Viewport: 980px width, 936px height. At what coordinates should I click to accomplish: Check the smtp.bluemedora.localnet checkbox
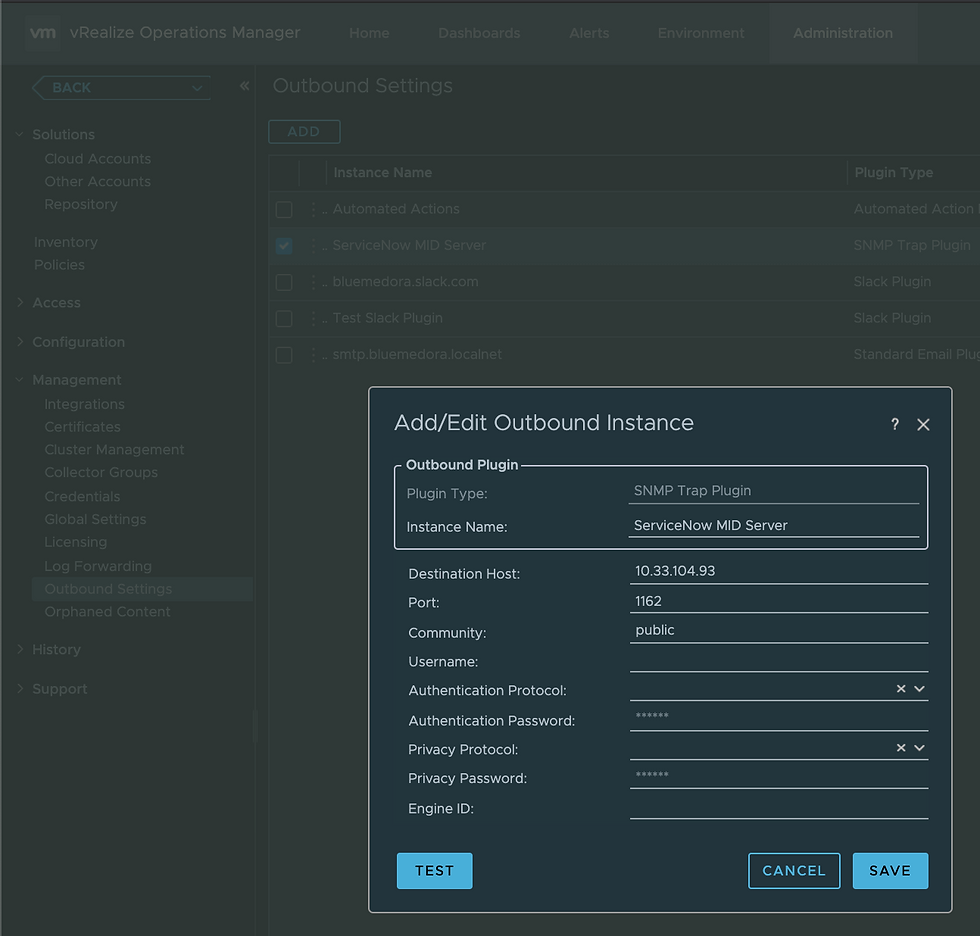tap(284, 355)
